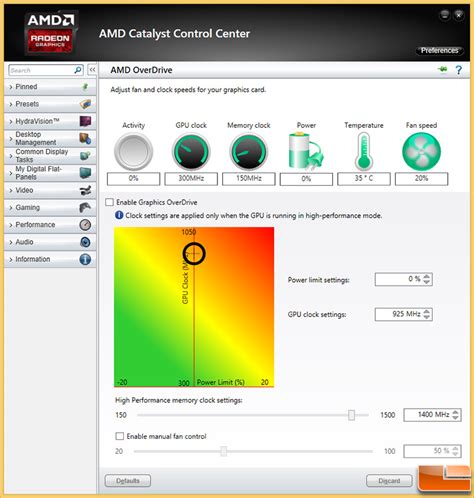The width and height of the screenshot is (474, 498).
Task: Expand the Information section
Action: [50, 259]
